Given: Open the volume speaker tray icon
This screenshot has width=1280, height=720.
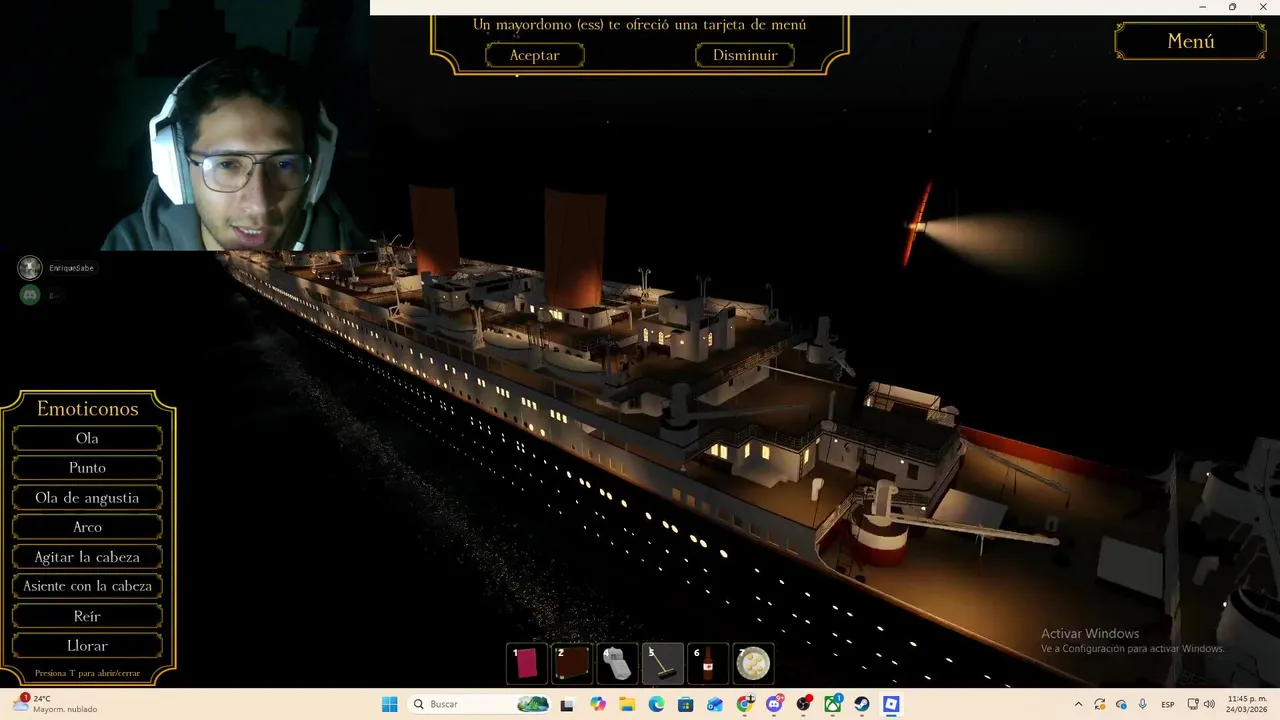Looking at the screenshot, I should (x=1209, y=704).
